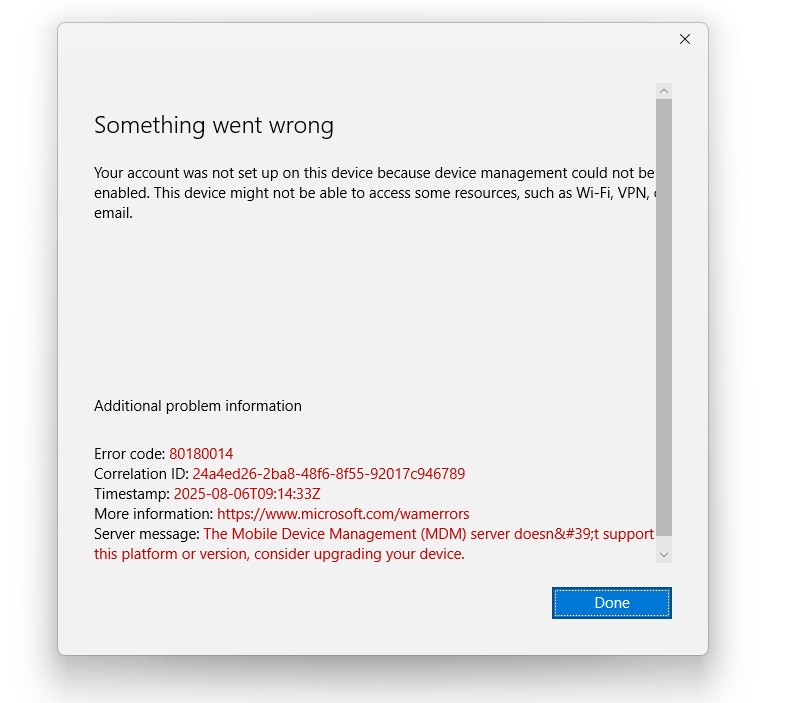Viewport: 803px width, 703px height.
Task: Click the scrollbar up arrow
Action: [664, 91]
